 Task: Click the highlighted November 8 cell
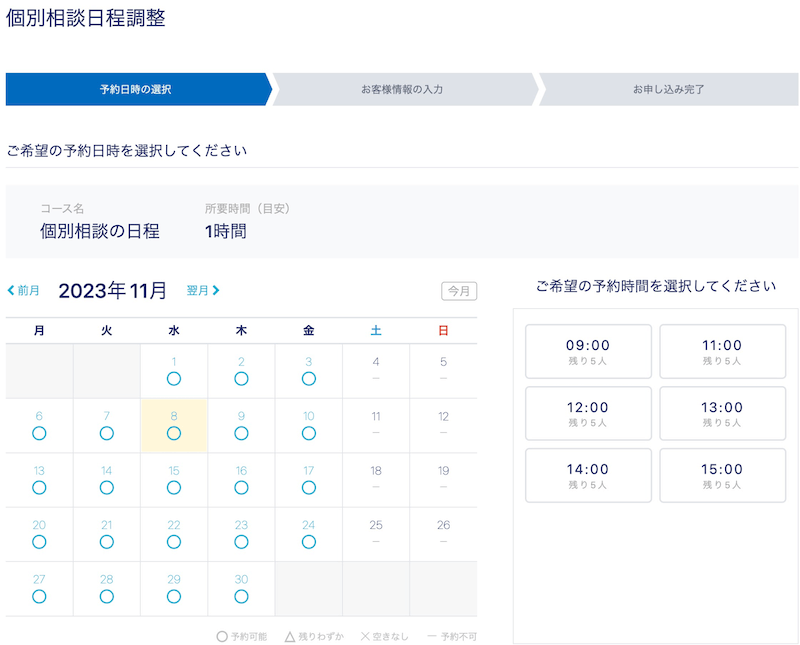174,424
